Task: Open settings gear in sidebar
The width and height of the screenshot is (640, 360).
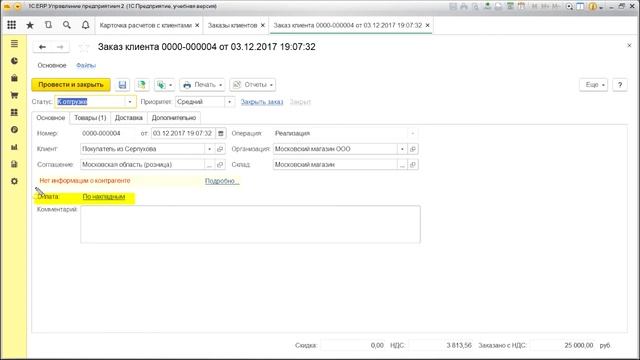Action: point(14,181)
